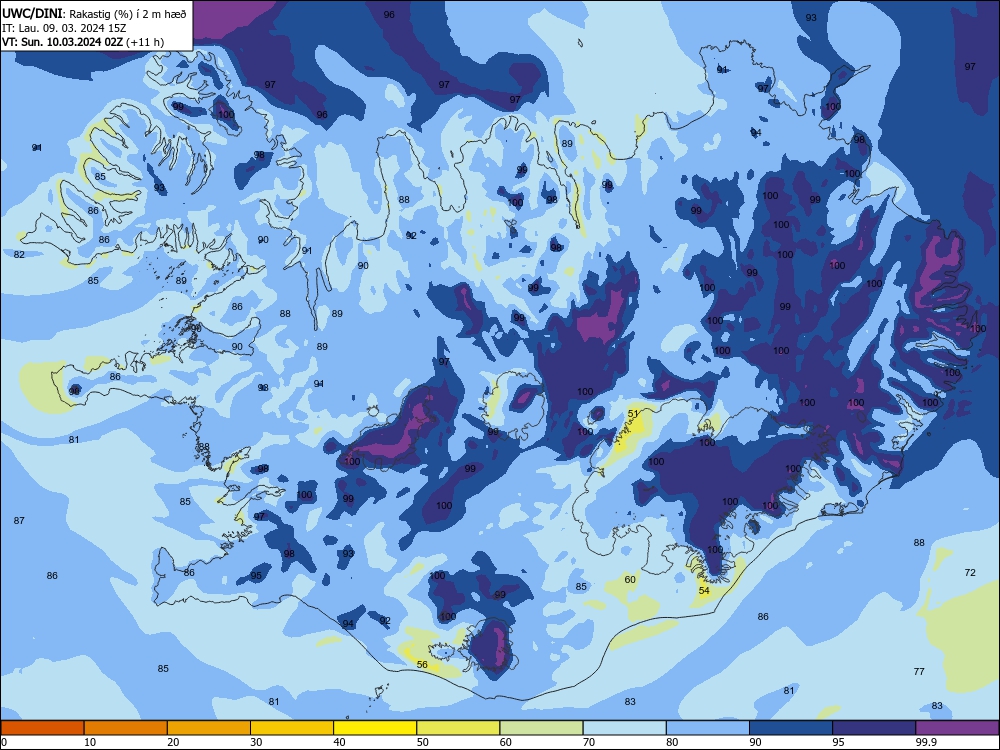Click the 'IT: Lau. 09. 03. 2024 15Z' line
1000x750 pixels.
click(x=64, y=28)
